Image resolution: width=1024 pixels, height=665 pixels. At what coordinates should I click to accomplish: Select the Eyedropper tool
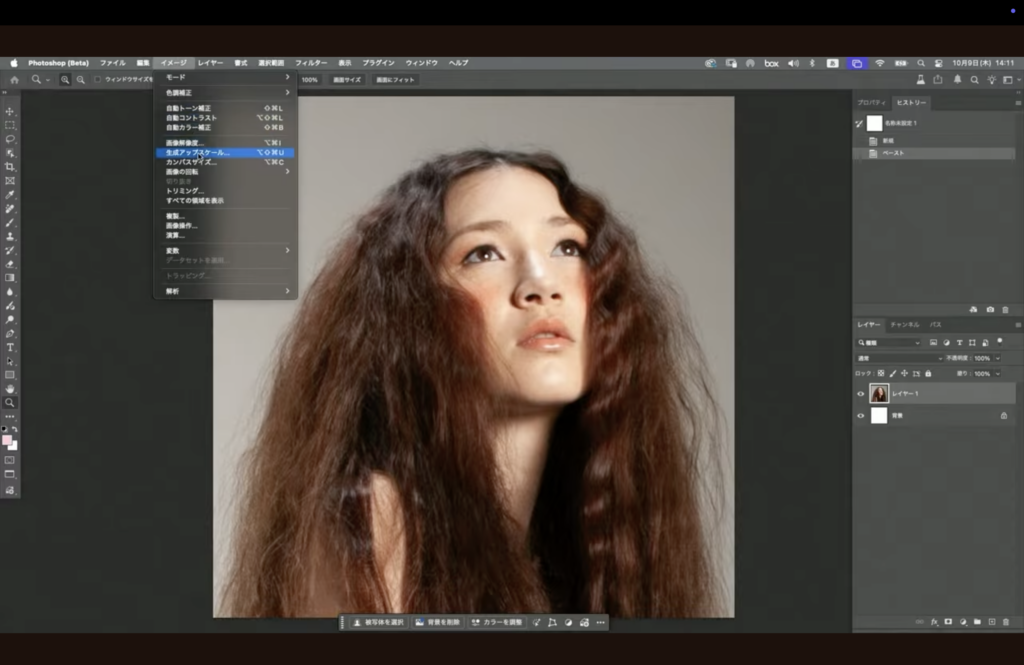10,195
